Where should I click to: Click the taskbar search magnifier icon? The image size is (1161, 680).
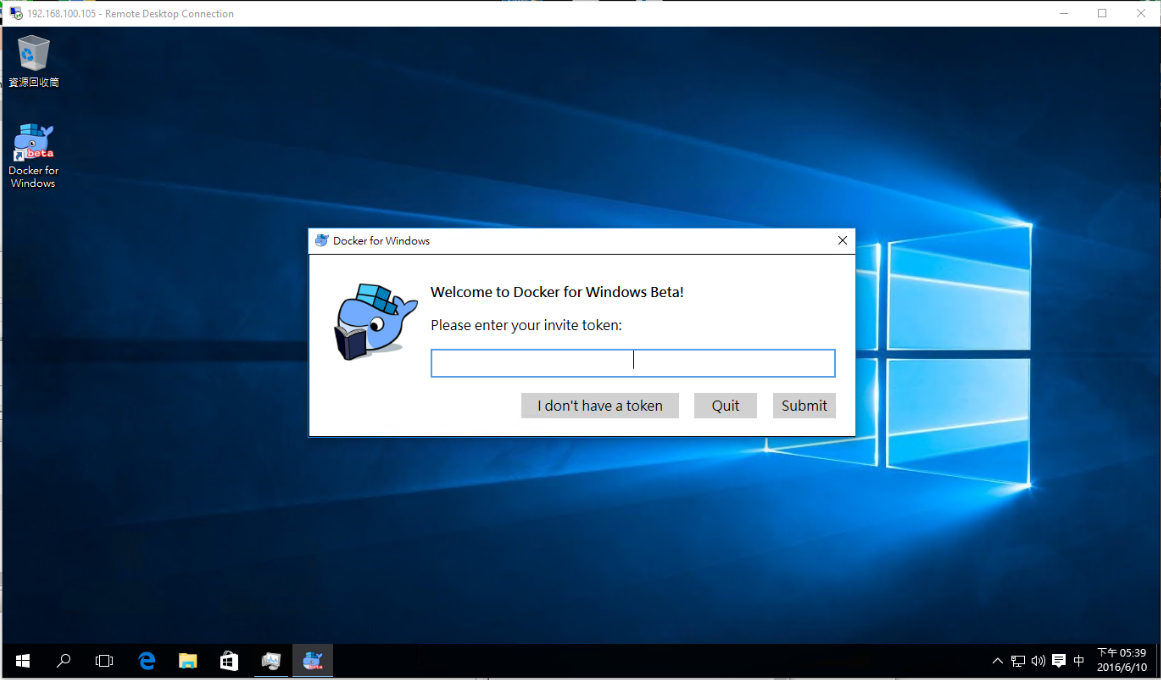click(x=63, y=661)
